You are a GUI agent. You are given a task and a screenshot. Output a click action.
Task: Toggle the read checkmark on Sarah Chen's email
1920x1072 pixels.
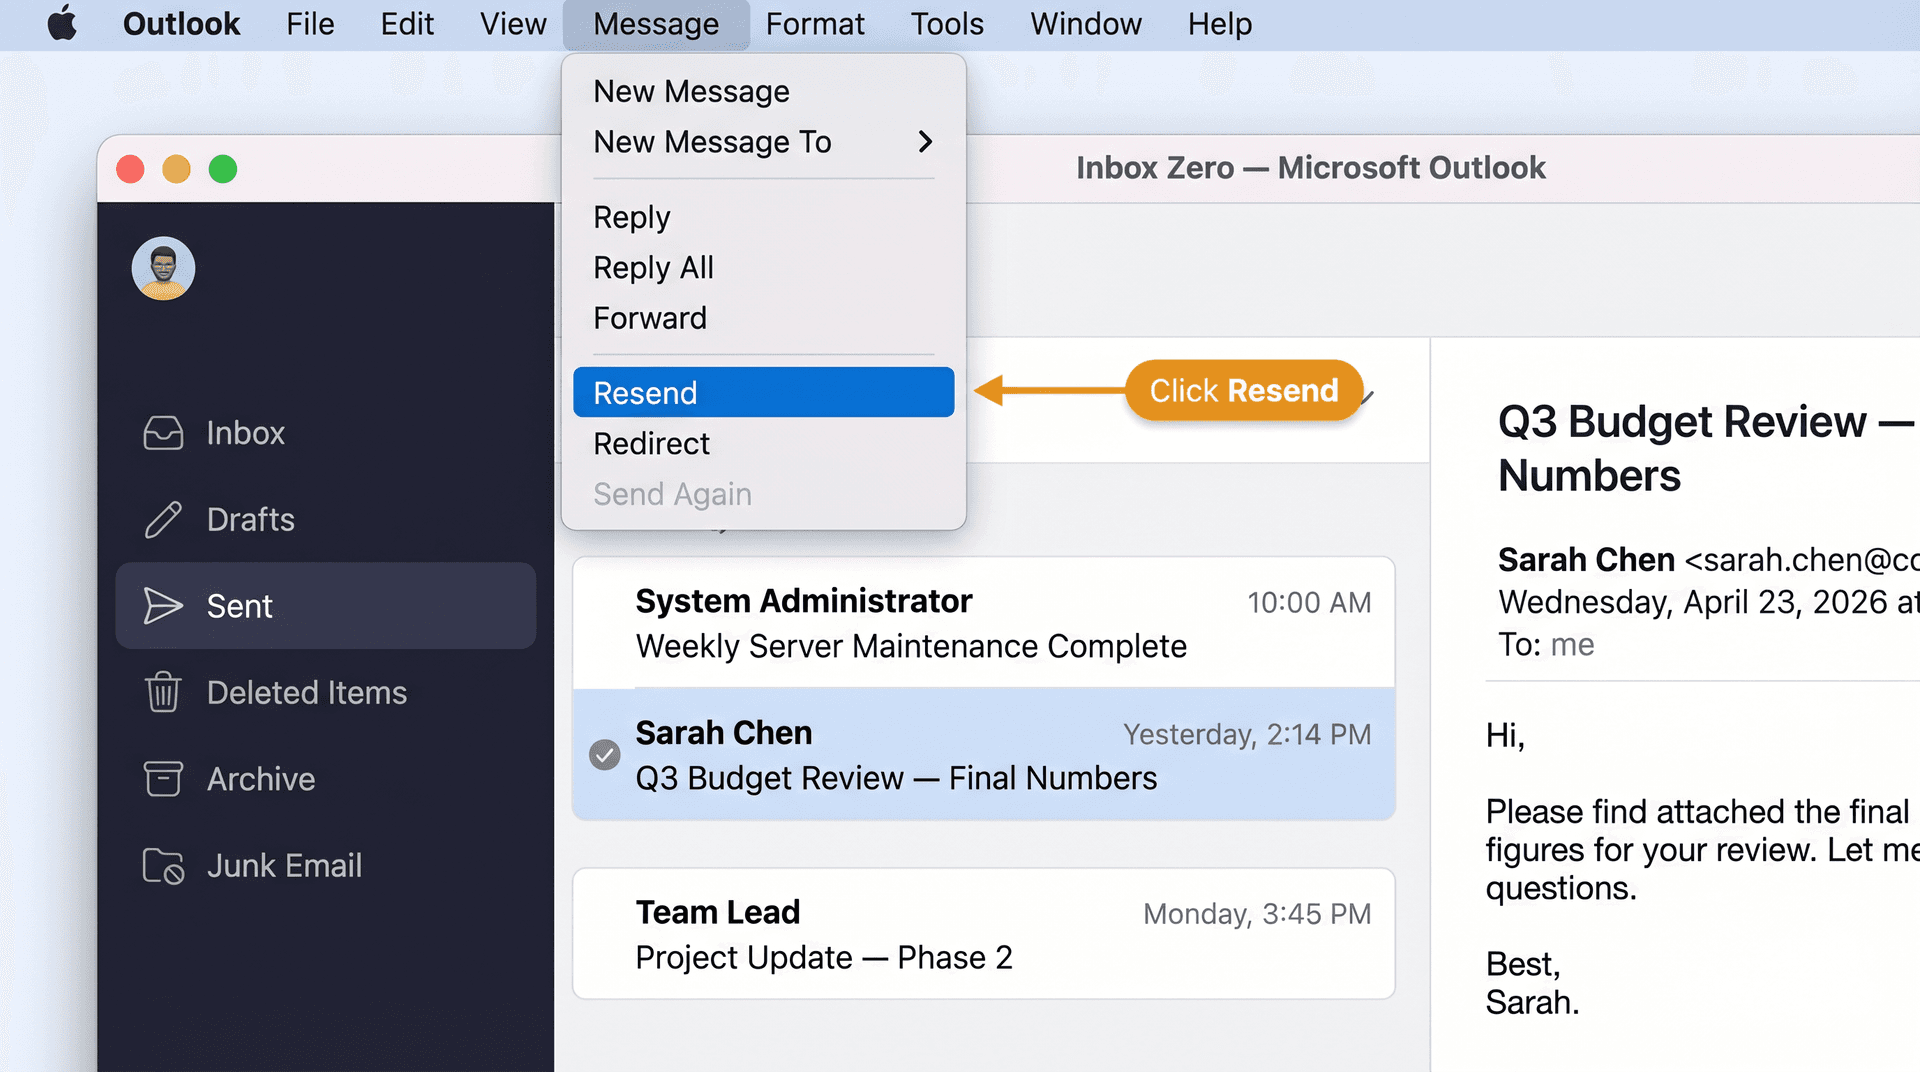click(x=604, y=756)
